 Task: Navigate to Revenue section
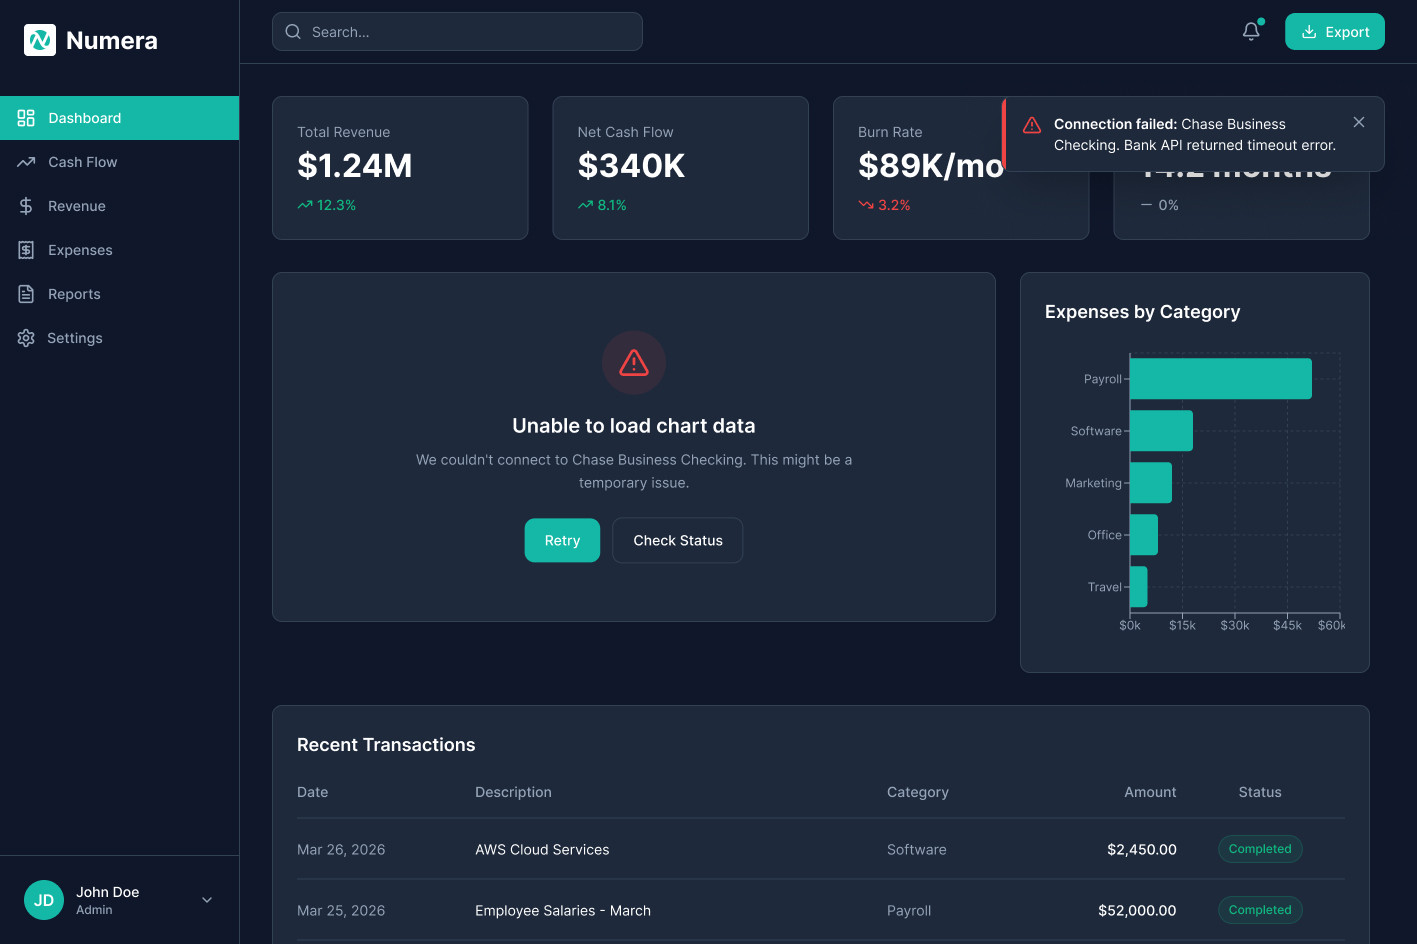tap(120, 206)
